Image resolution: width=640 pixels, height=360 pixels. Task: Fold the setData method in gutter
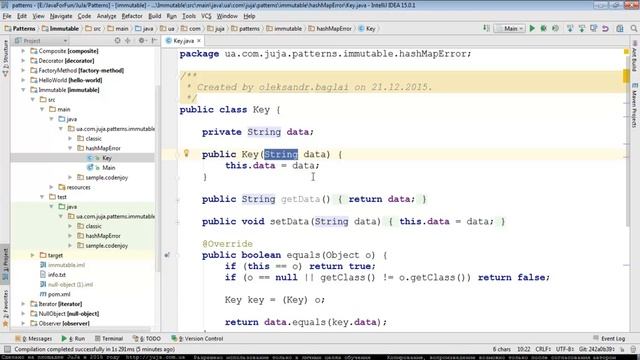[178, 222]
